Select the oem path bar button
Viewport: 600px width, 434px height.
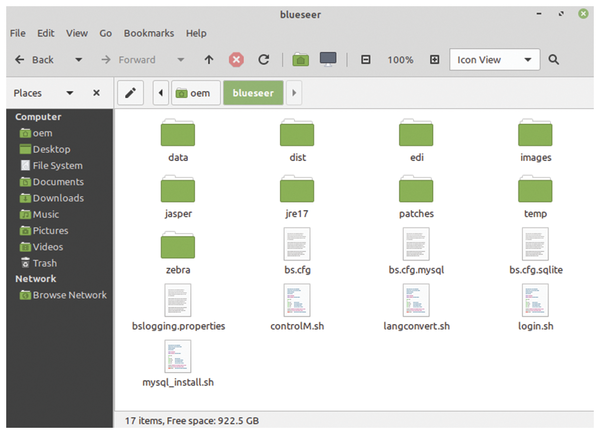coord(196,93)
